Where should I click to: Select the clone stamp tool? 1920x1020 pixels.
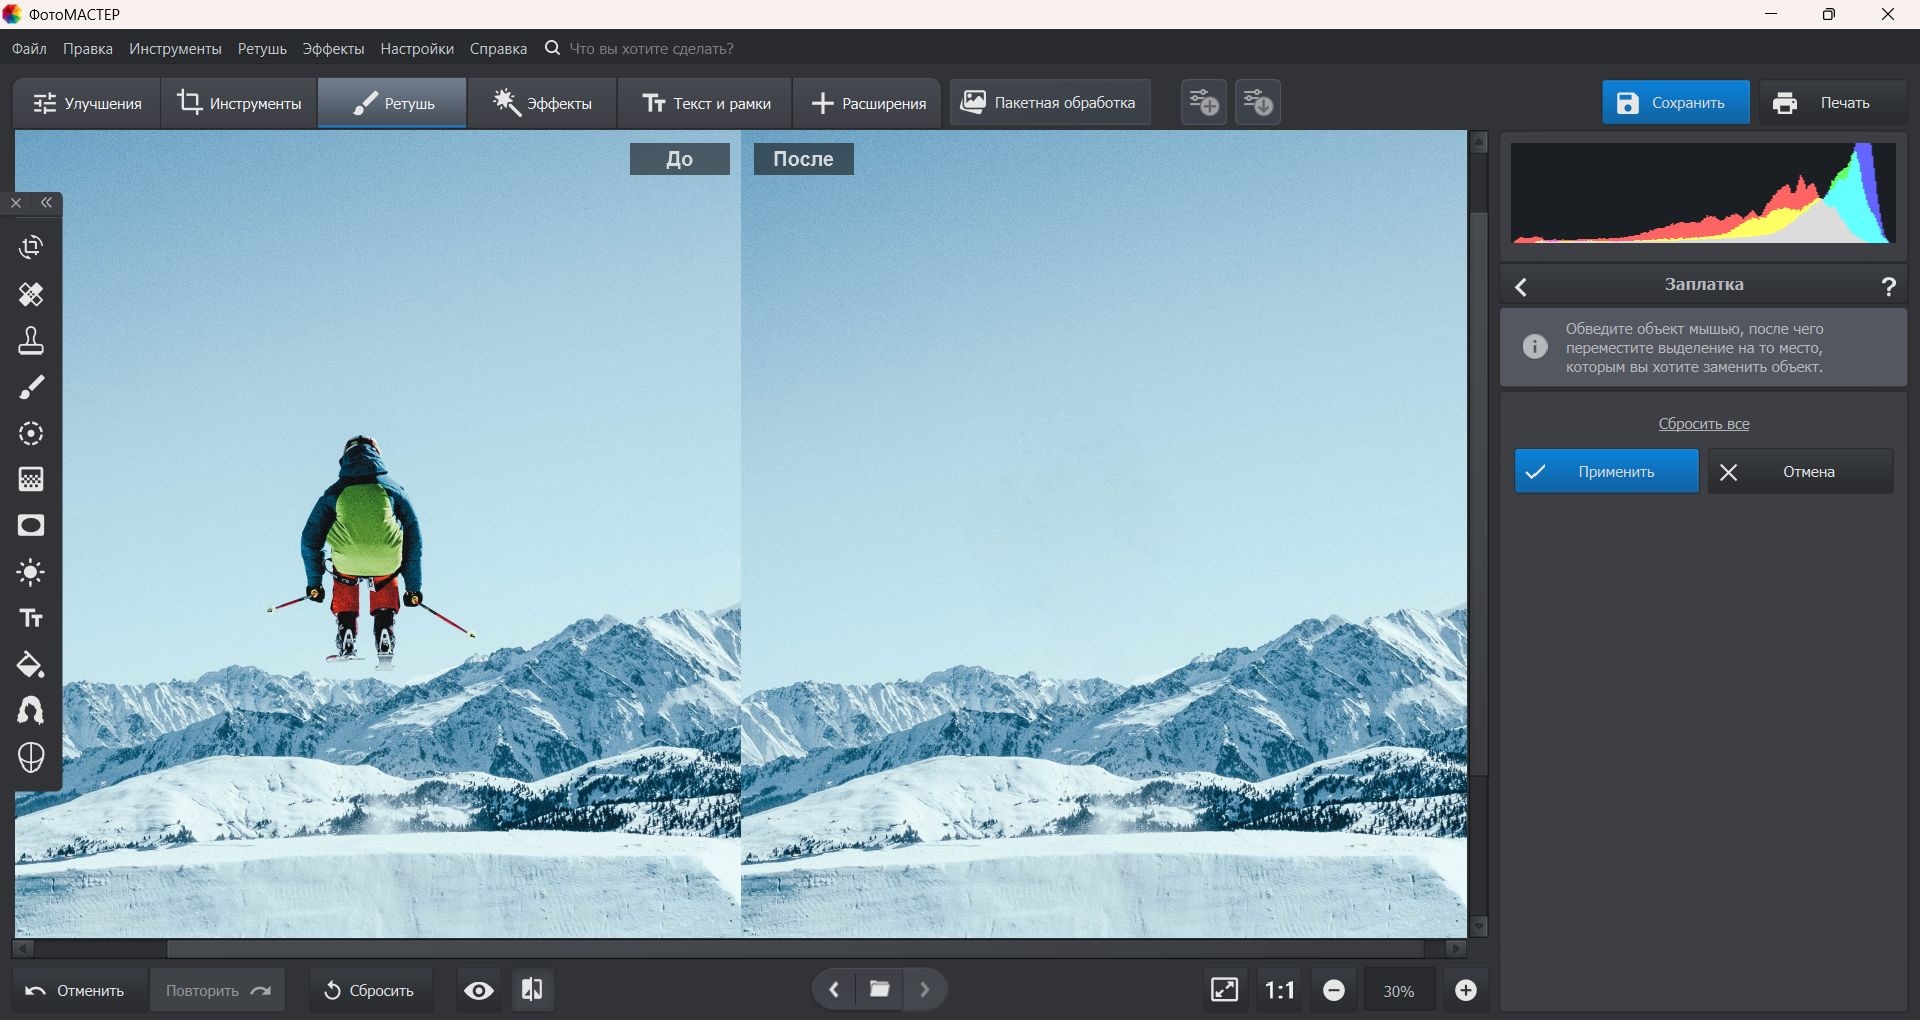coord(31,341)
